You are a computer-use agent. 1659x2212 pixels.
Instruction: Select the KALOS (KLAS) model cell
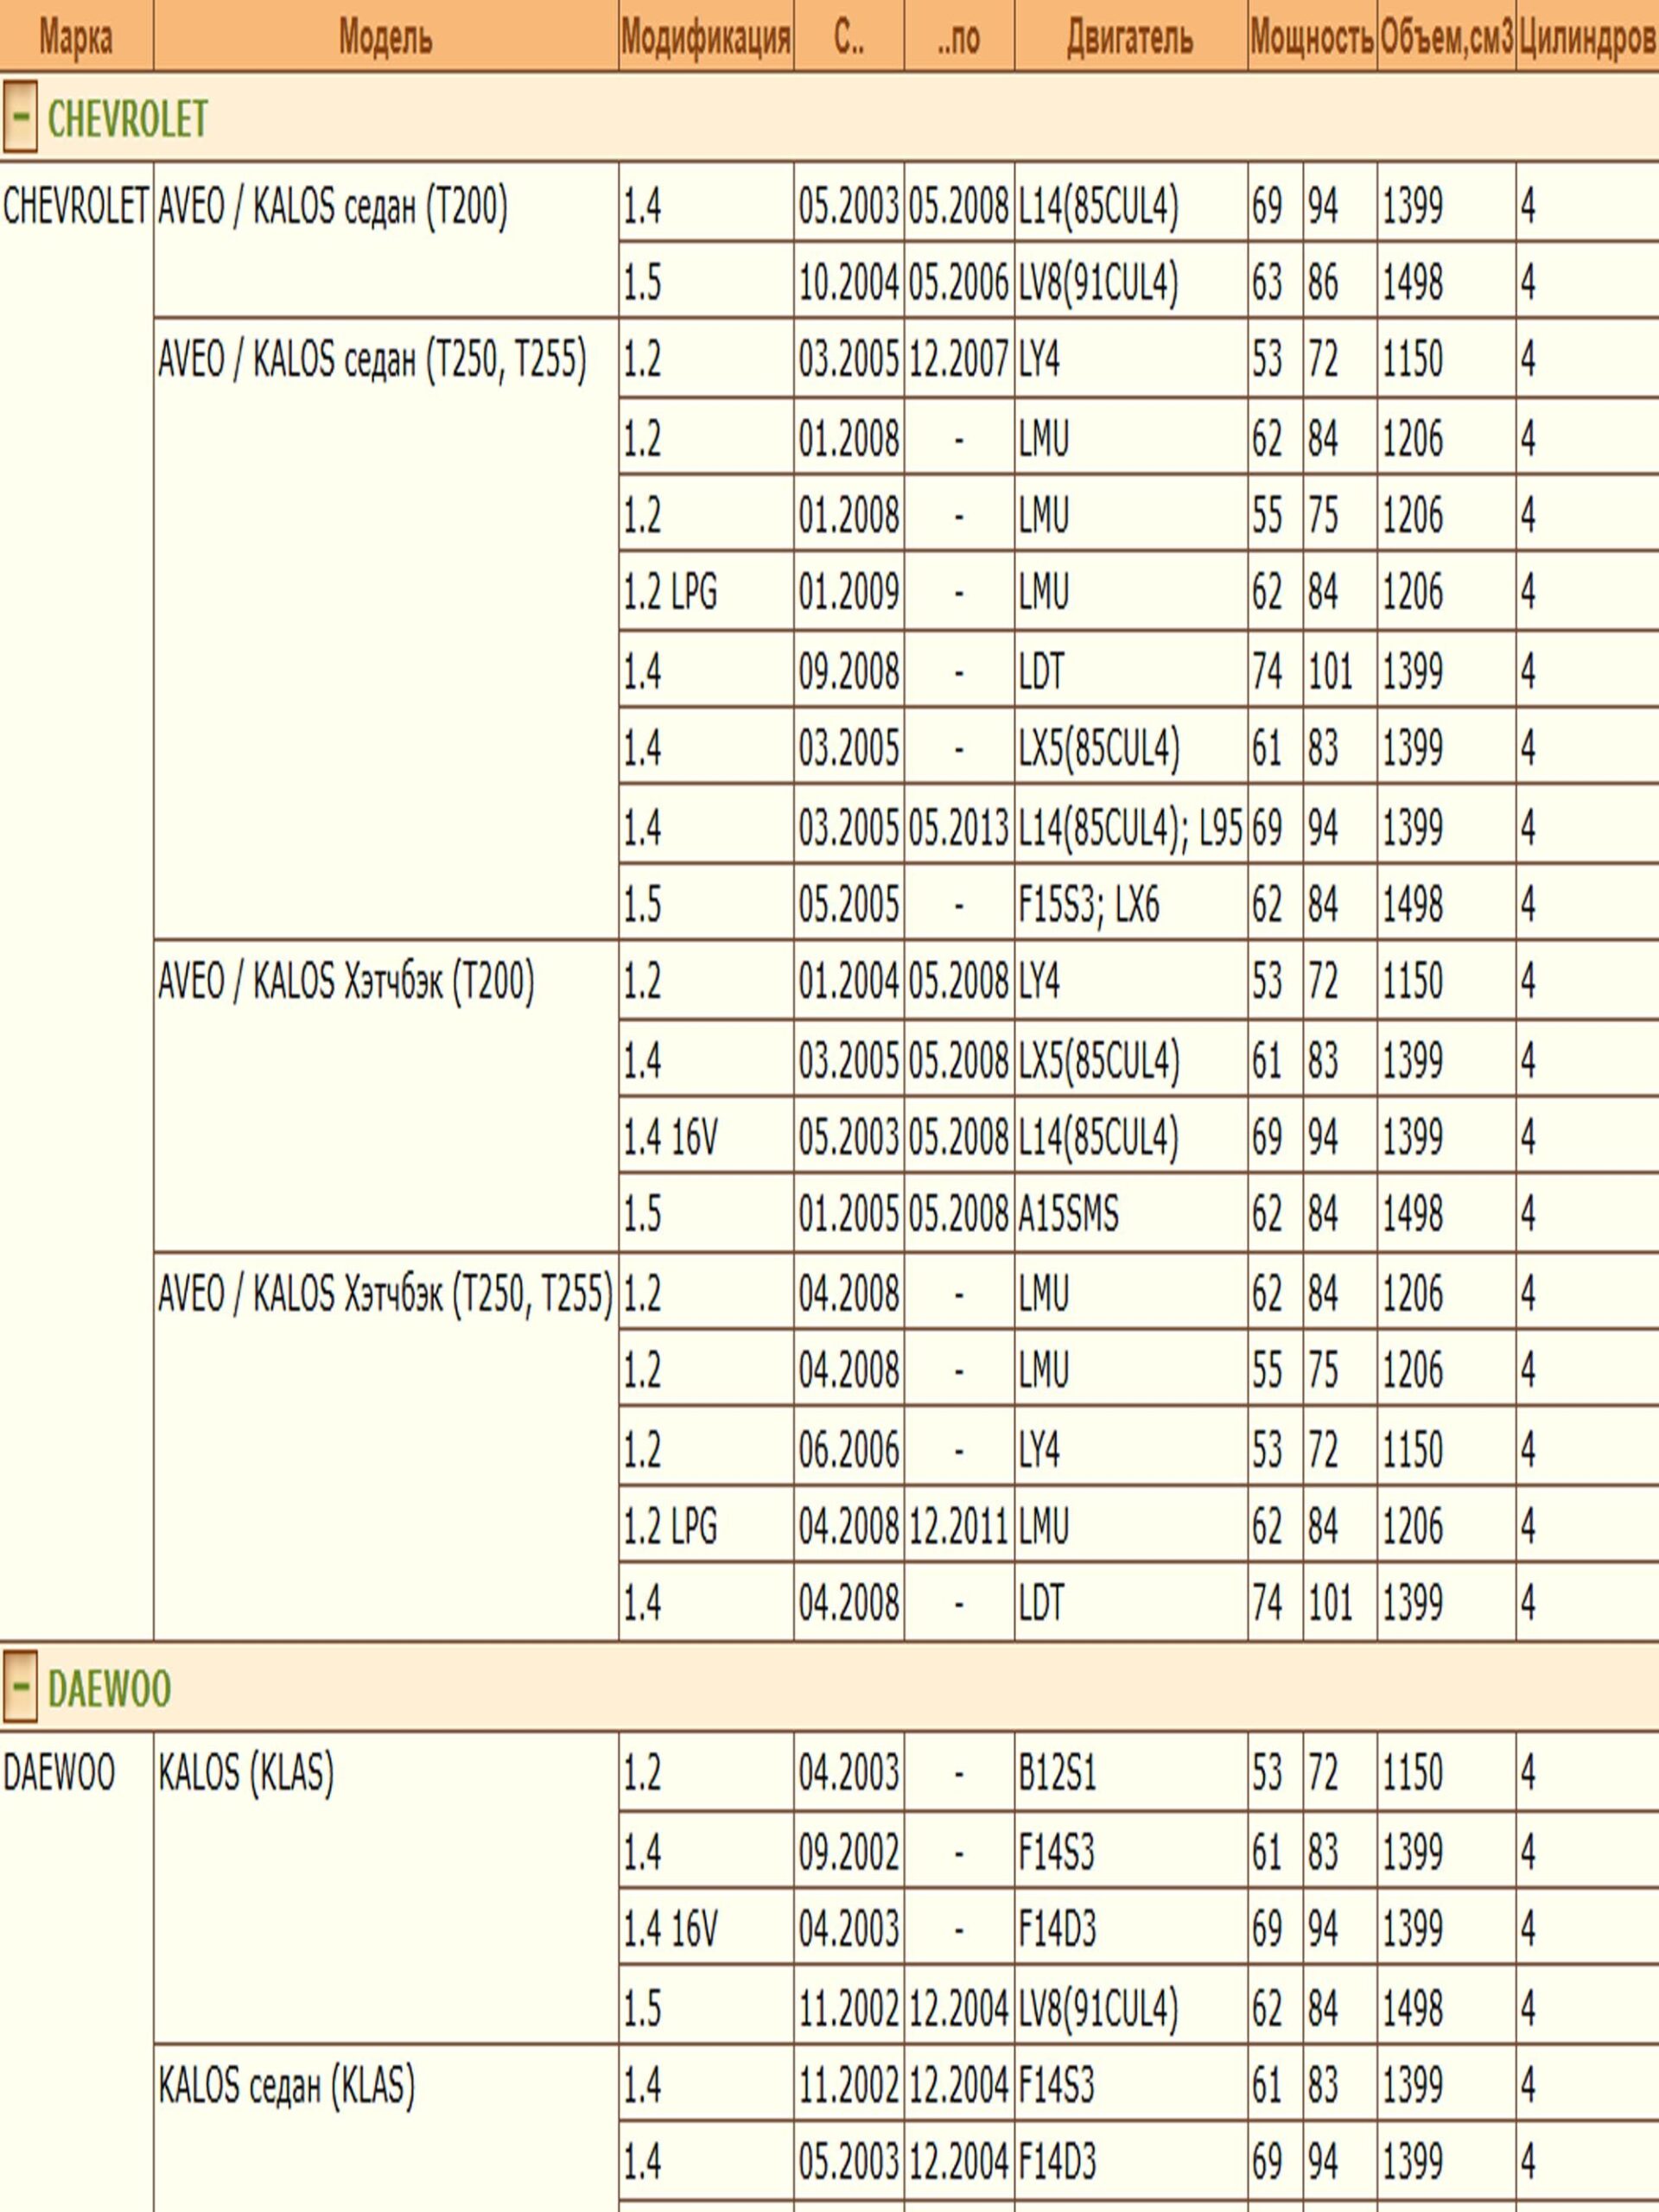tap(246, 1773)
